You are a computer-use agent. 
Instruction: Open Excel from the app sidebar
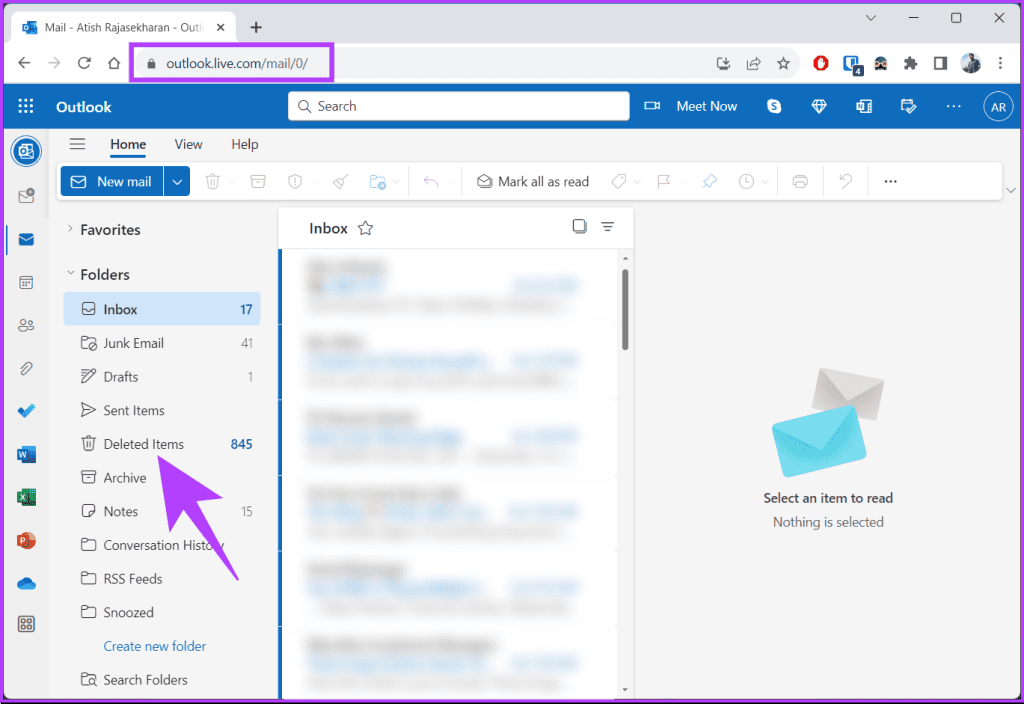(26, 496)
